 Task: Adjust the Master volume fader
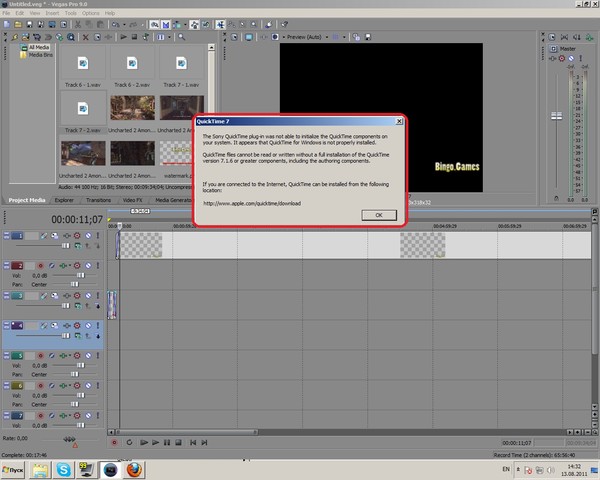point(556,116)
